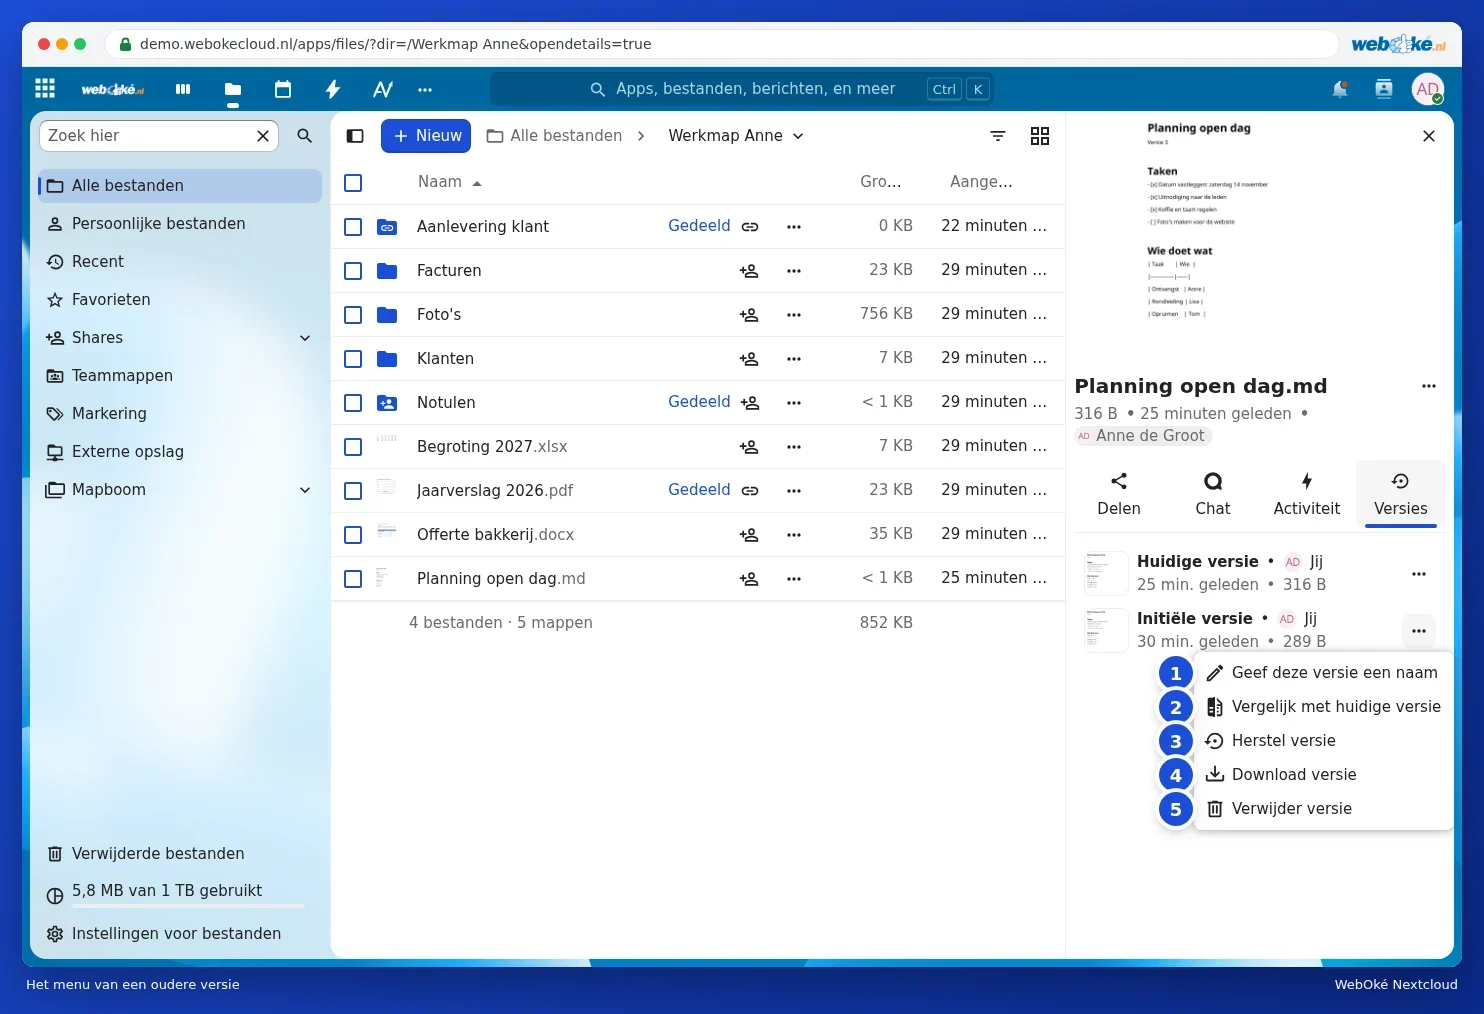Expand the Shares section chevron

click(305, 338)
